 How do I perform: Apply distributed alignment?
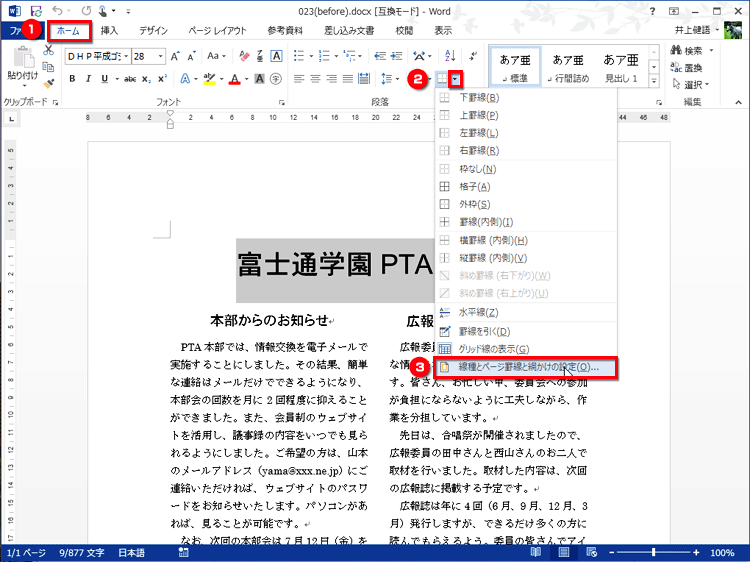[364, 79]
